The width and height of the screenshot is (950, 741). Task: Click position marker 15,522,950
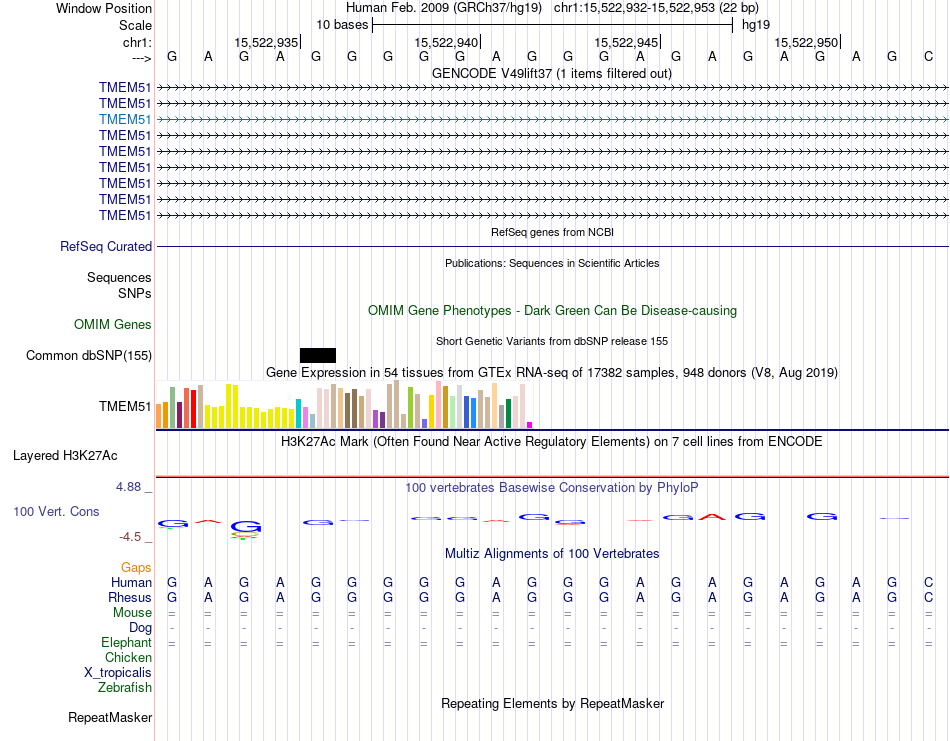[x=806, y=42]
